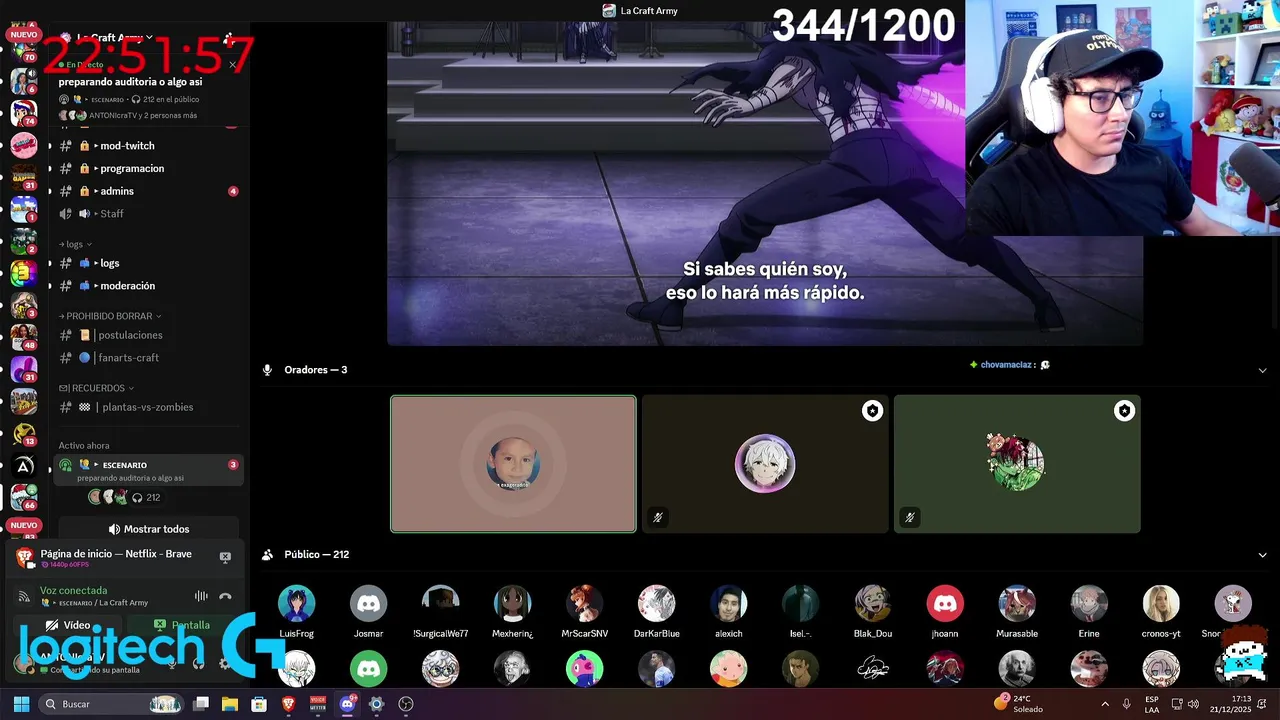
Task: Open the yellow number 3 server icon
Action: coord(23,273)
